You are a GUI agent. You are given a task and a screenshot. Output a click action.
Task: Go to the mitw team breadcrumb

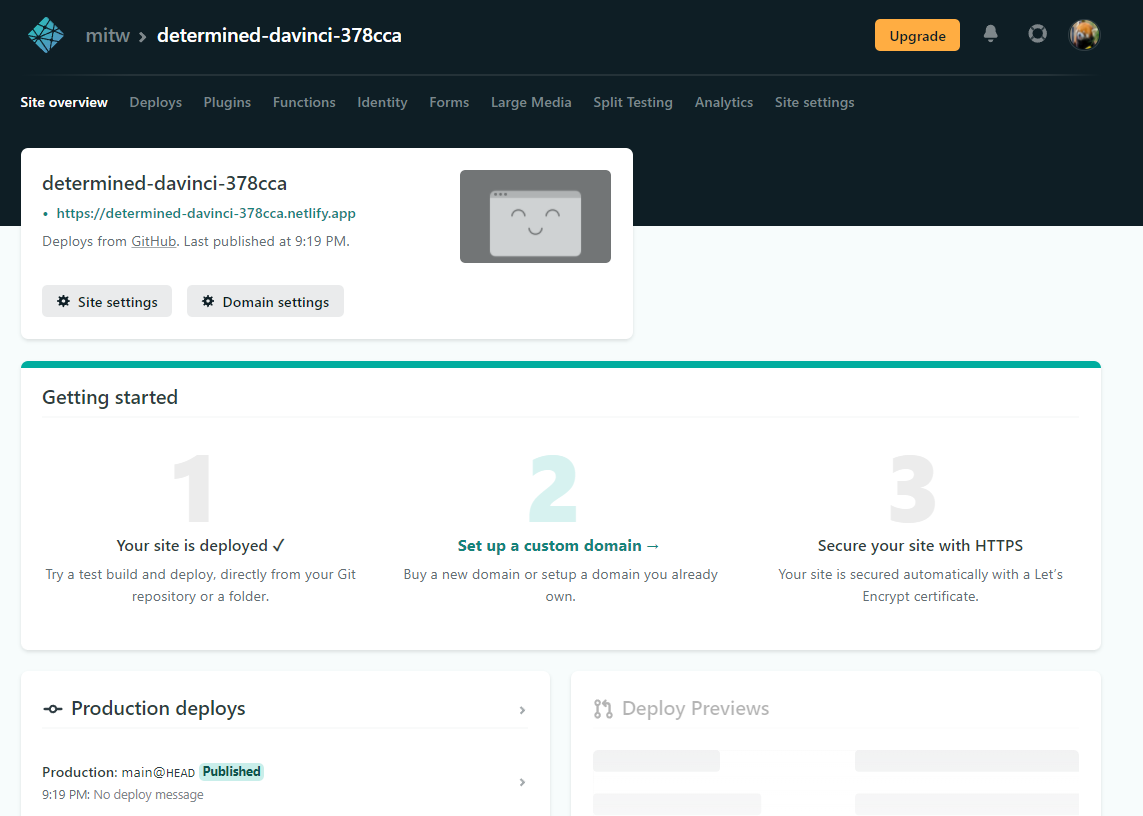point(108,35)
